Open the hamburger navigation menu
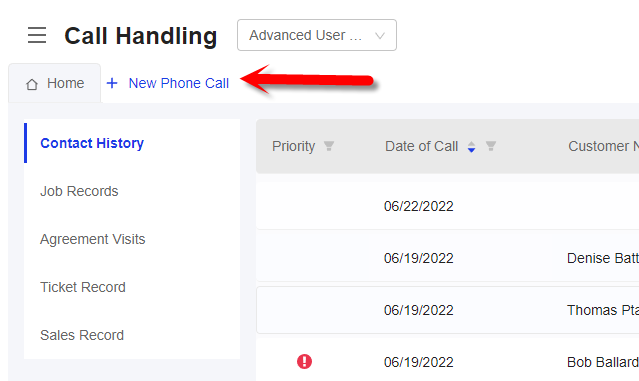639x381 pixels. (37, 35)
